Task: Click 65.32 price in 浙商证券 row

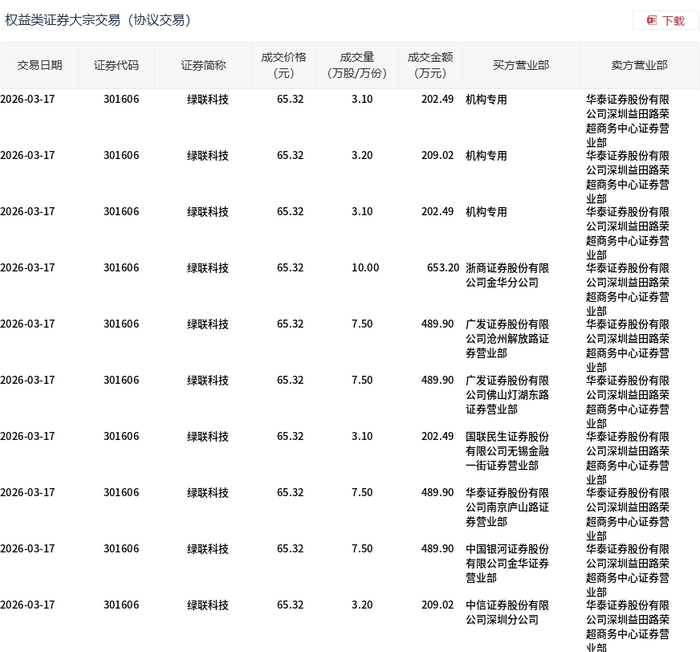Action: click(290, 268)
